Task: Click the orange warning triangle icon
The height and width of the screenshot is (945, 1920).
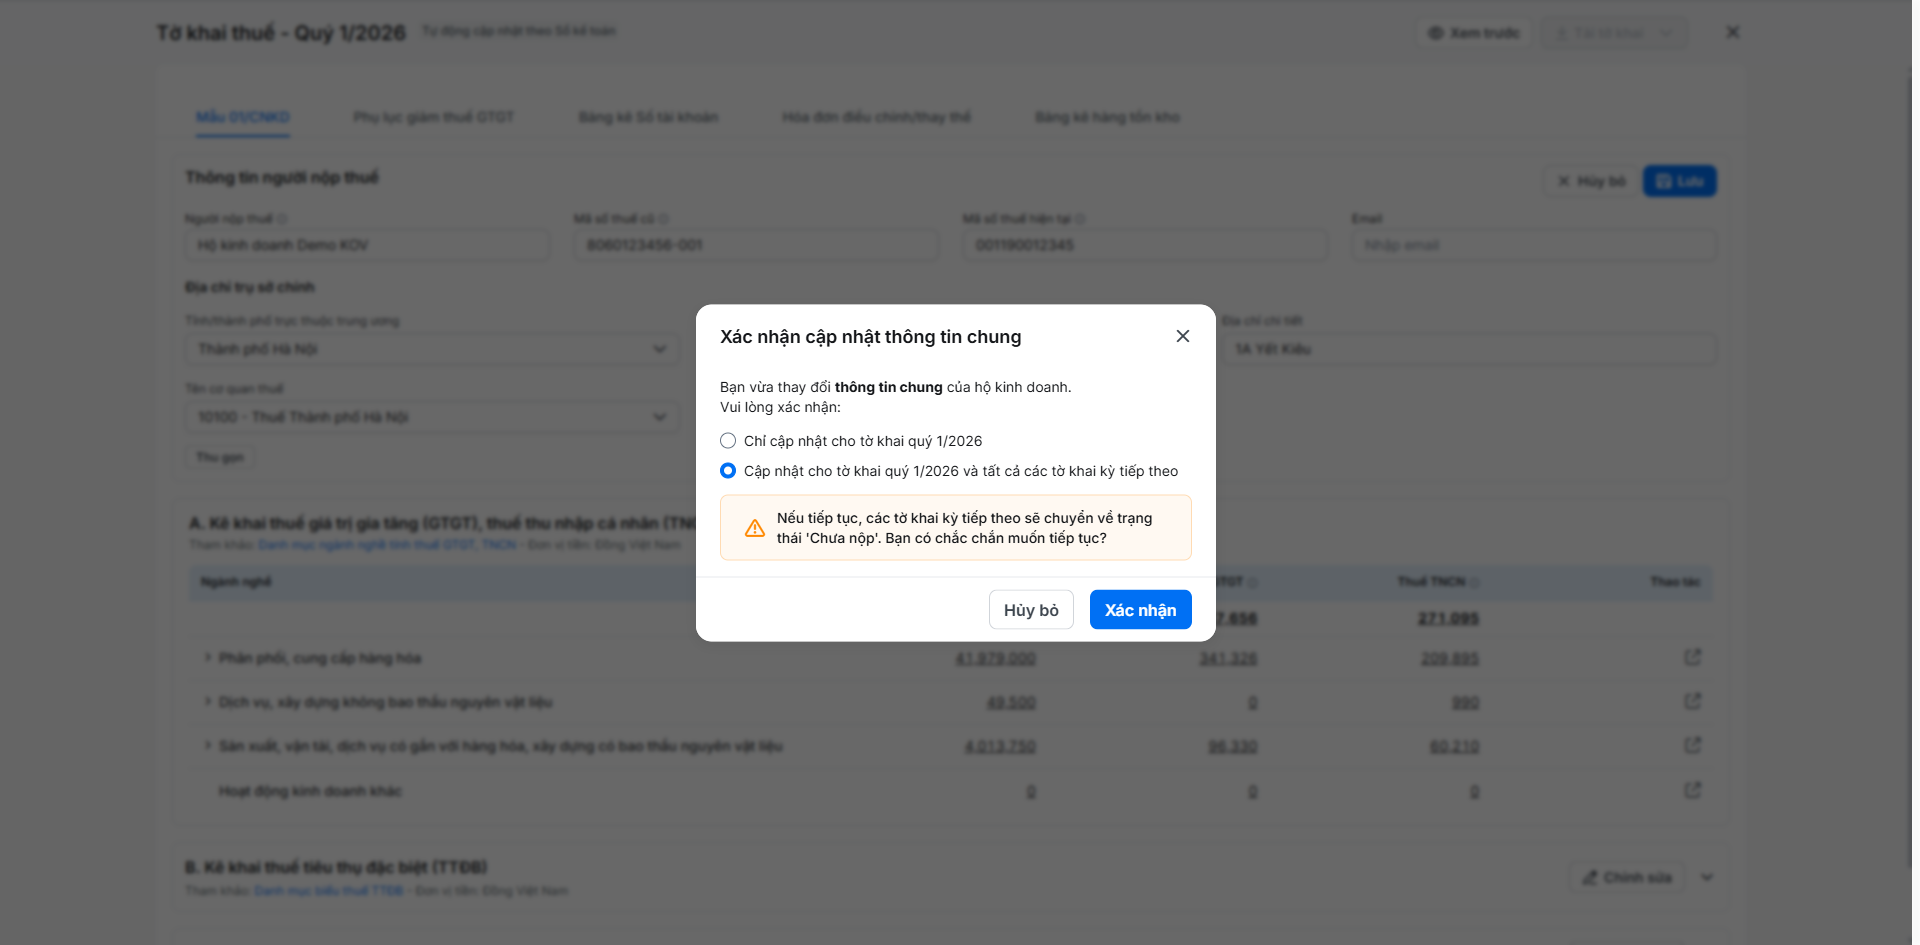Action: point(755,528)
